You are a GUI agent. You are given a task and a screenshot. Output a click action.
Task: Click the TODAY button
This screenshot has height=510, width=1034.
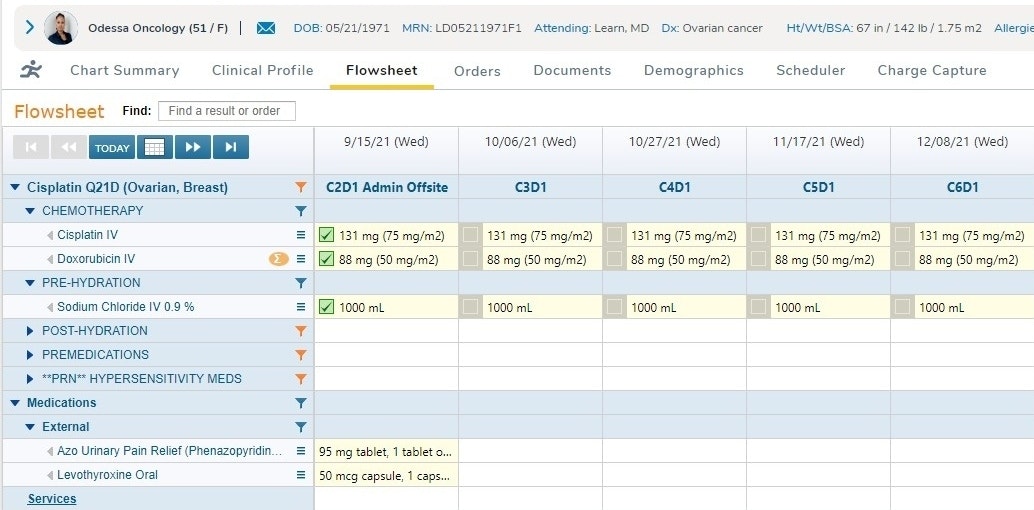(112, 148)
